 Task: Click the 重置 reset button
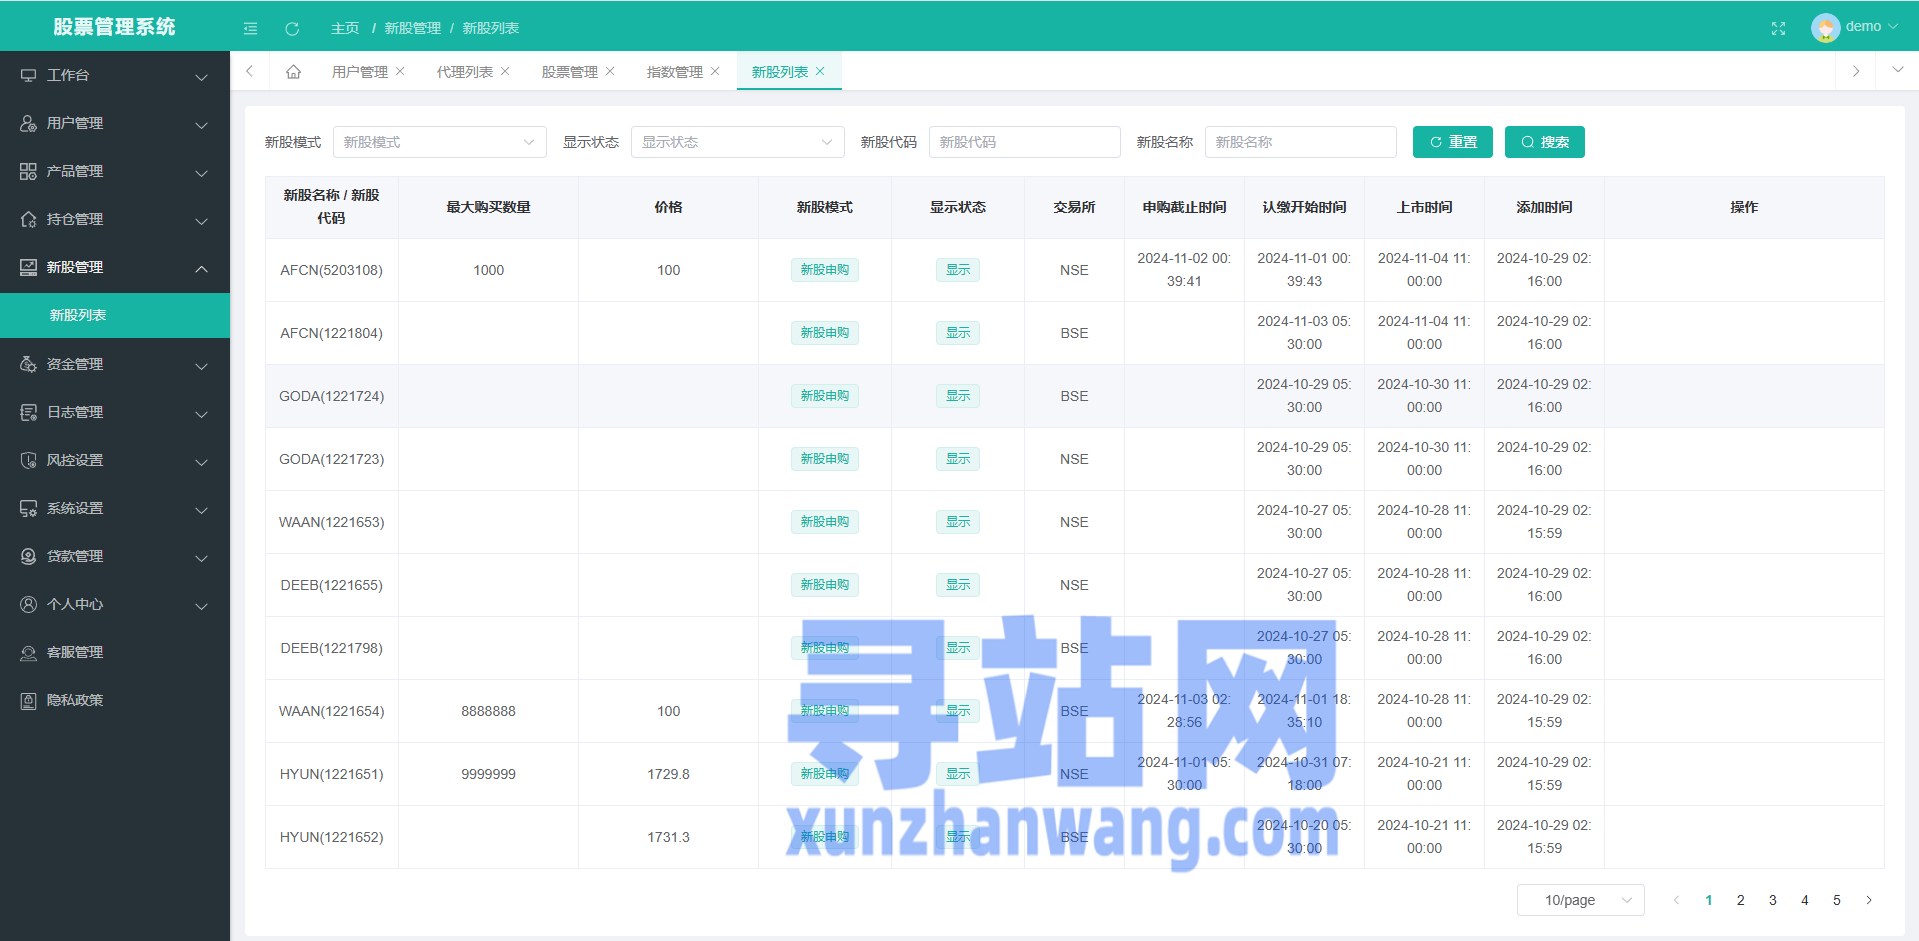tap(1452, 142)
